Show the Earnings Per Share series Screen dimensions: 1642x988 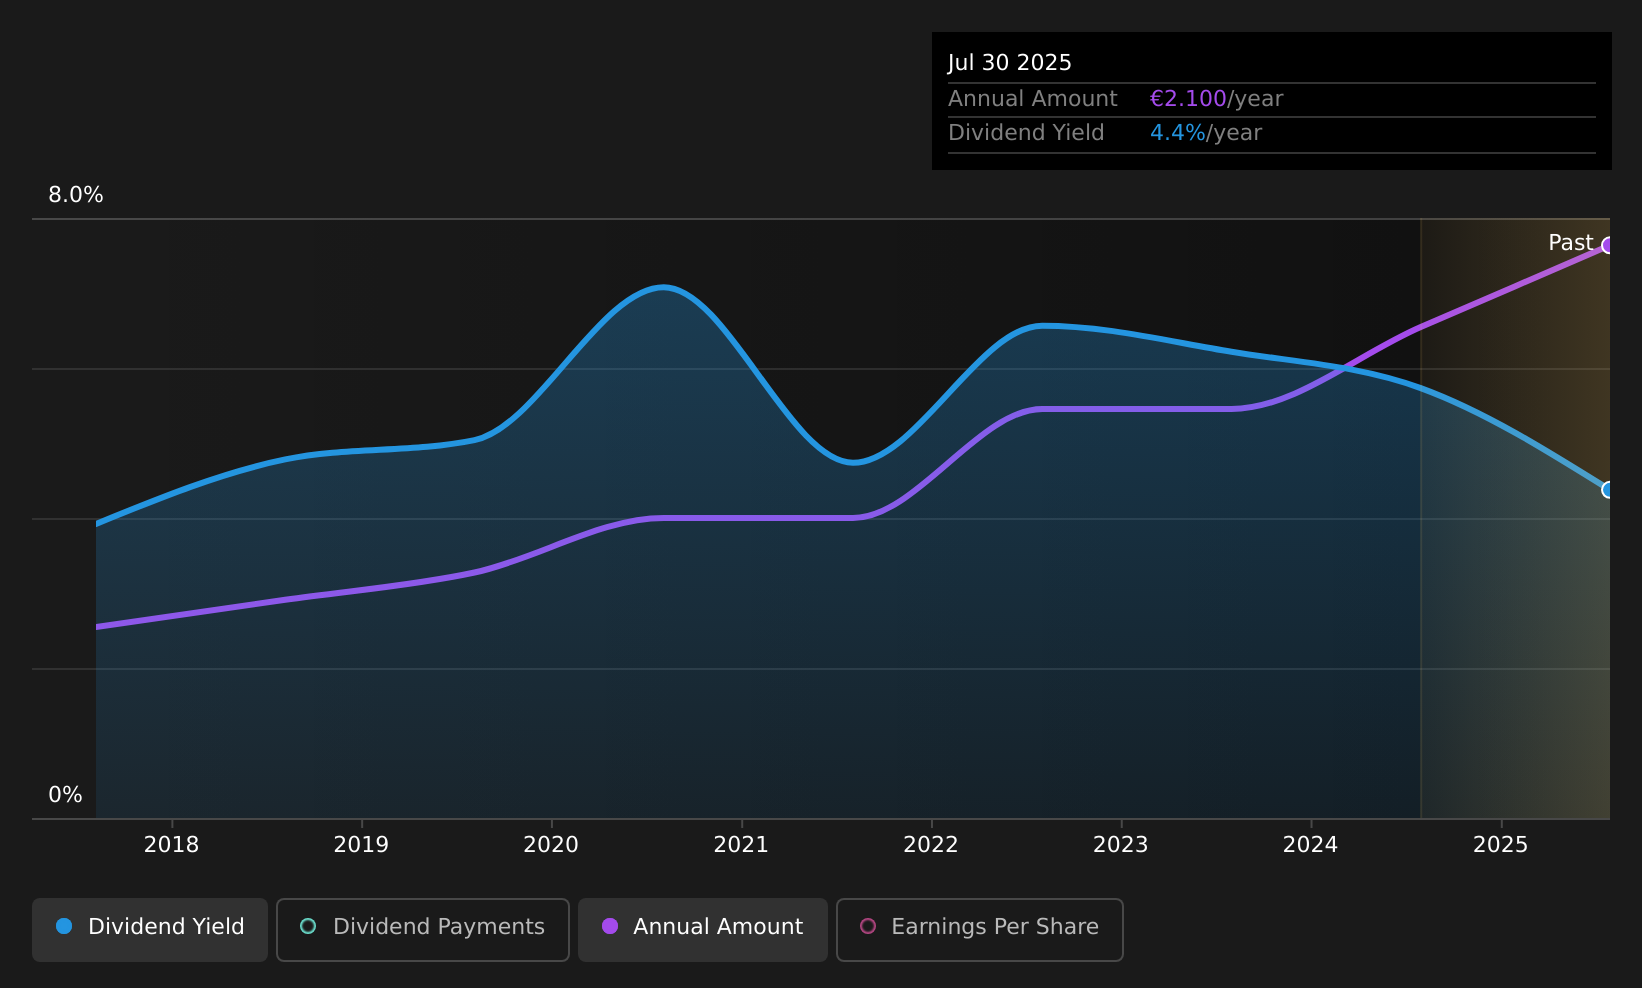pos(980,930)
